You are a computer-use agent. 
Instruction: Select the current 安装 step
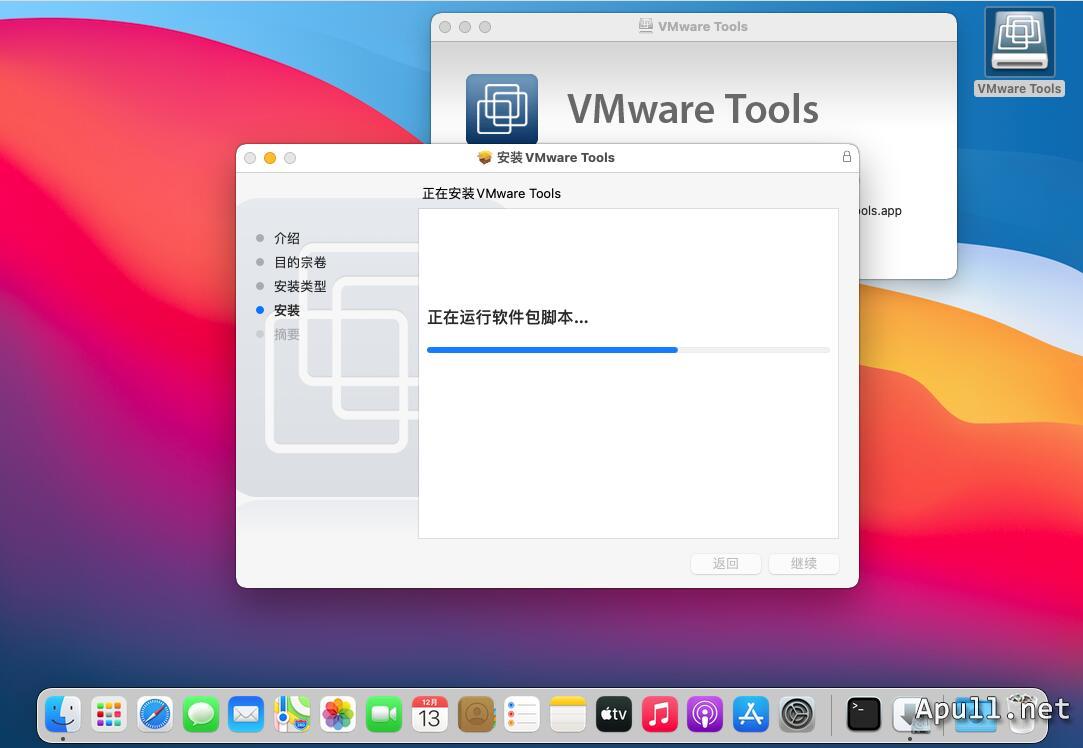tap(287, 310)
